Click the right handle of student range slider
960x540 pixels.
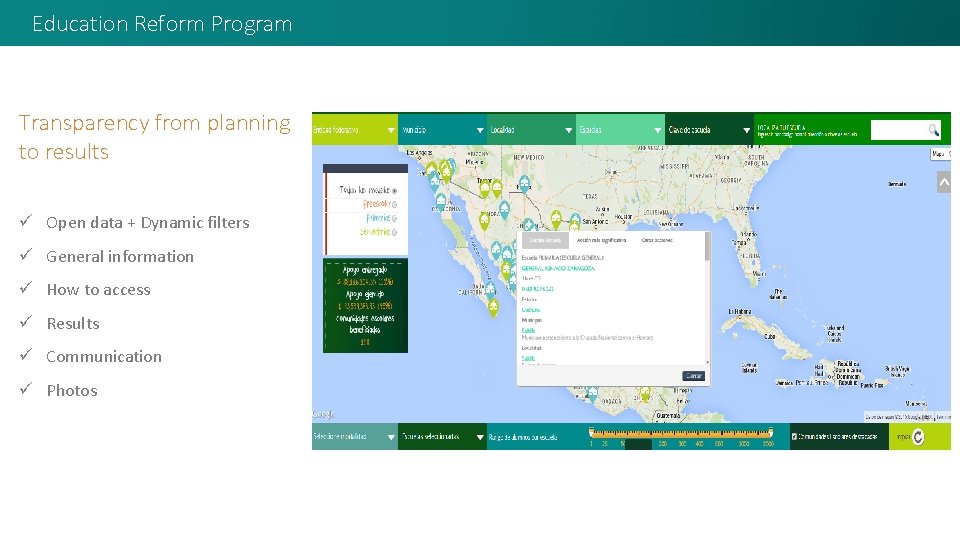[770, 432]
